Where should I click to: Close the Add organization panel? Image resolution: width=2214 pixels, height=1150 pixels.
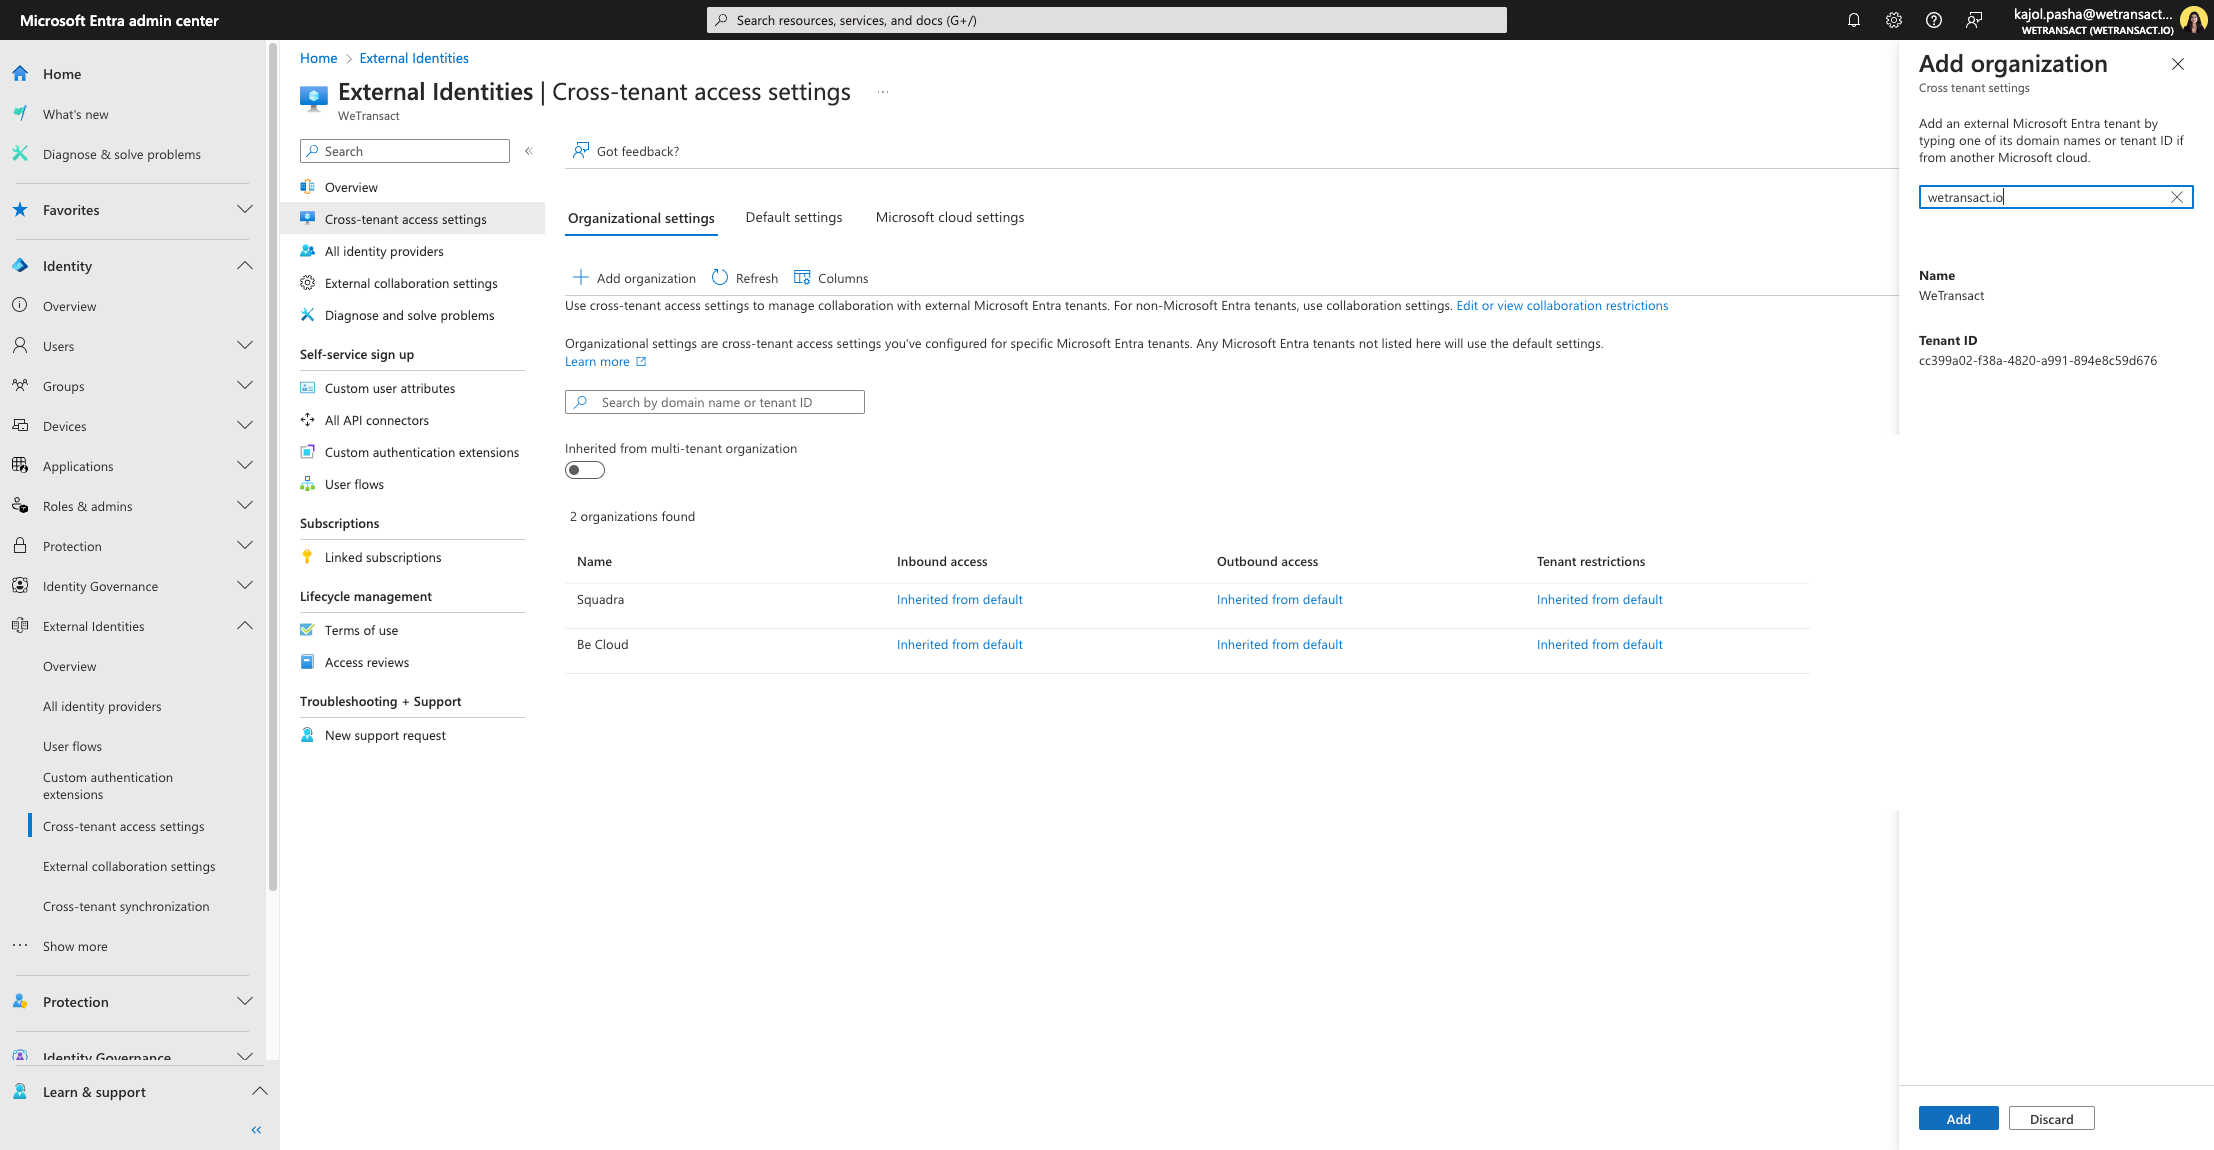[2177, 64]
